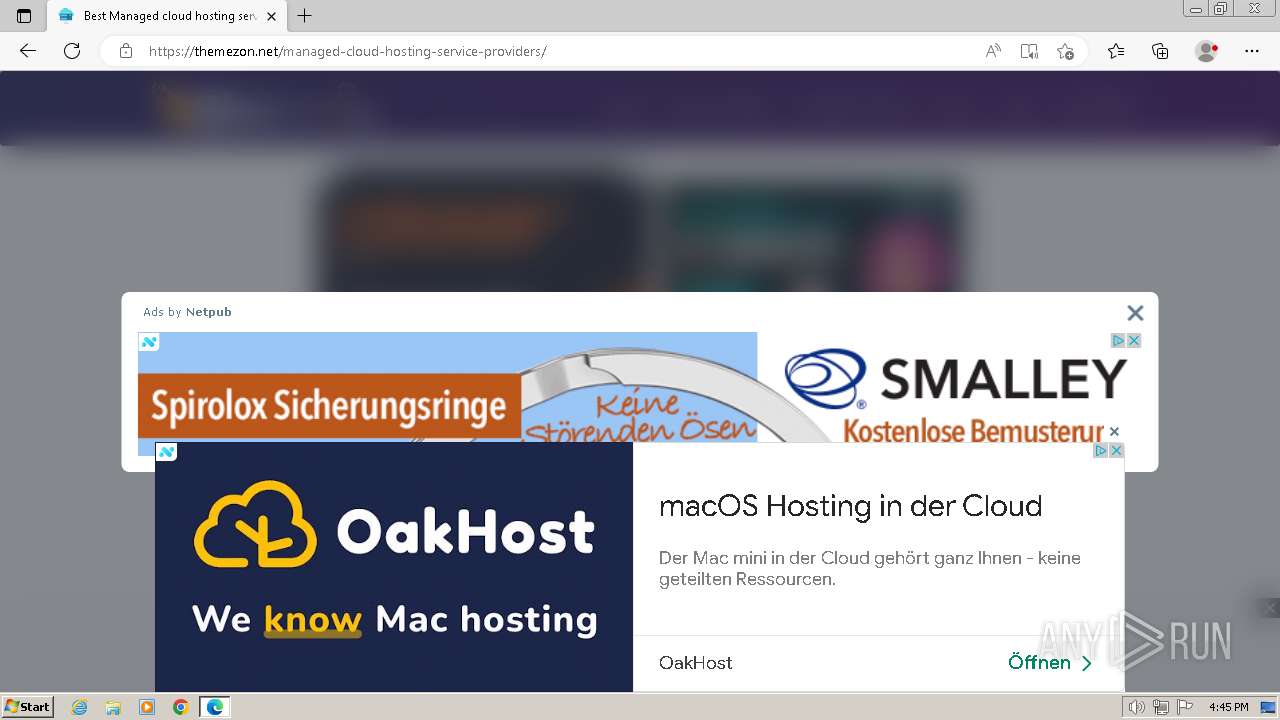The height and width of the screenshot is (720, 1280).
Task: Open AdChoices icon on OakHost ad
Action: pyautogui.click(x=1101, y=450)
